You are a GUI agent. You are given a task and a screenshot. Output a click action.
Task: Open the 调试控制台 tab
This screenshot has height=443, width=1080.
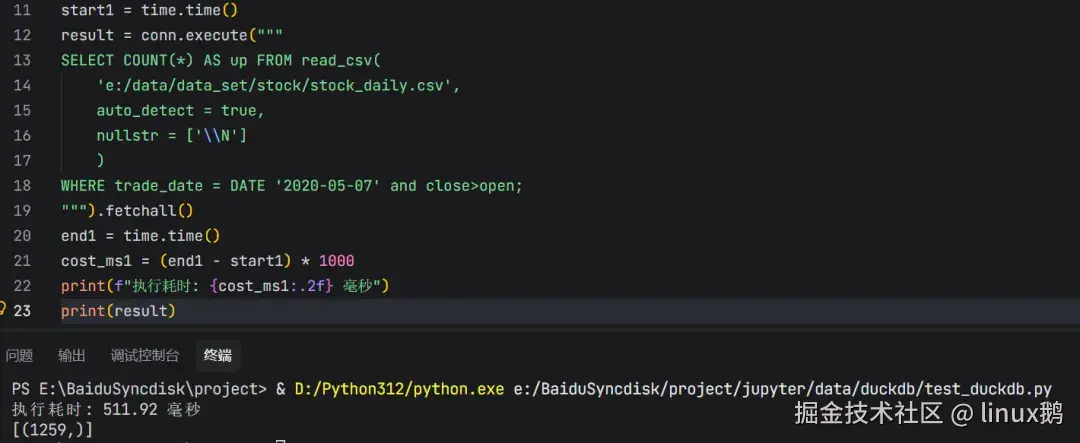[145, 356]
